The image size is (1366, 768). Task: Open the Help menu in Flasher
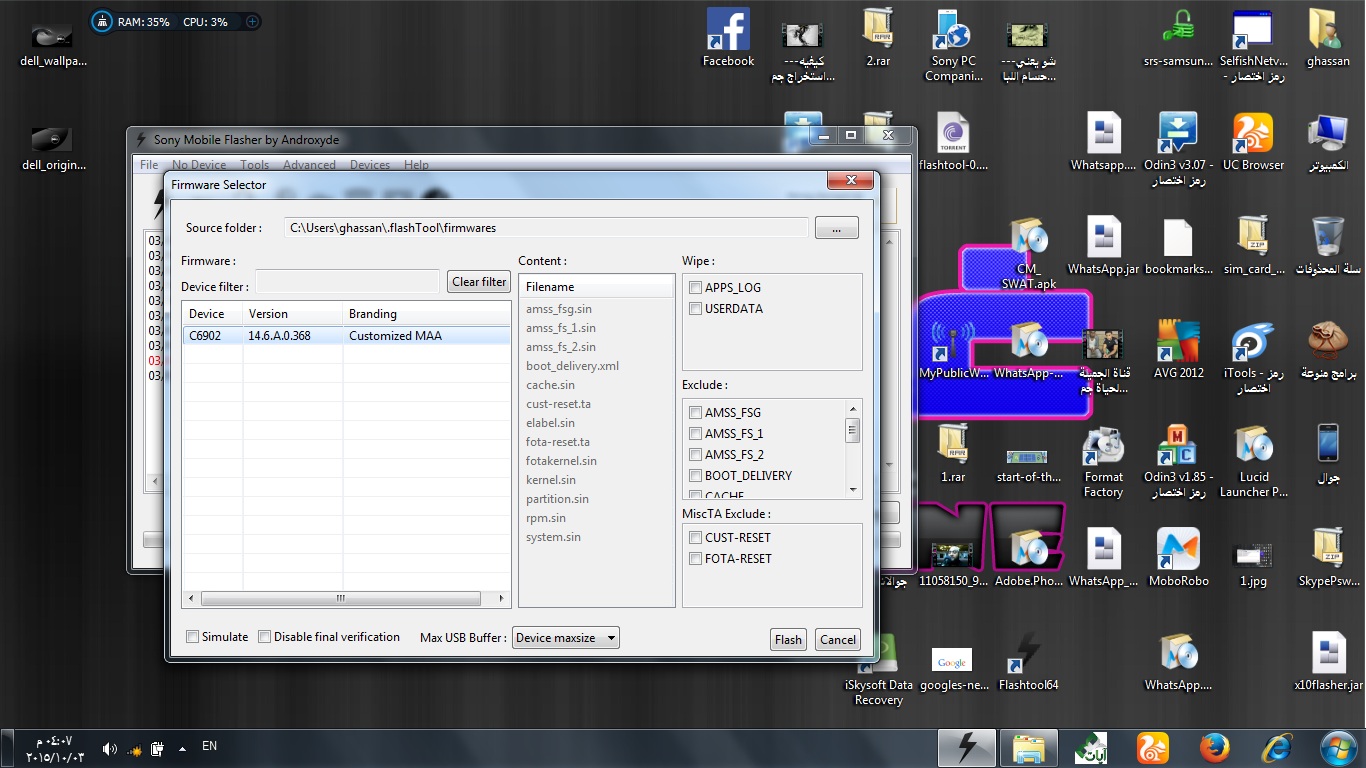(416, 165)
